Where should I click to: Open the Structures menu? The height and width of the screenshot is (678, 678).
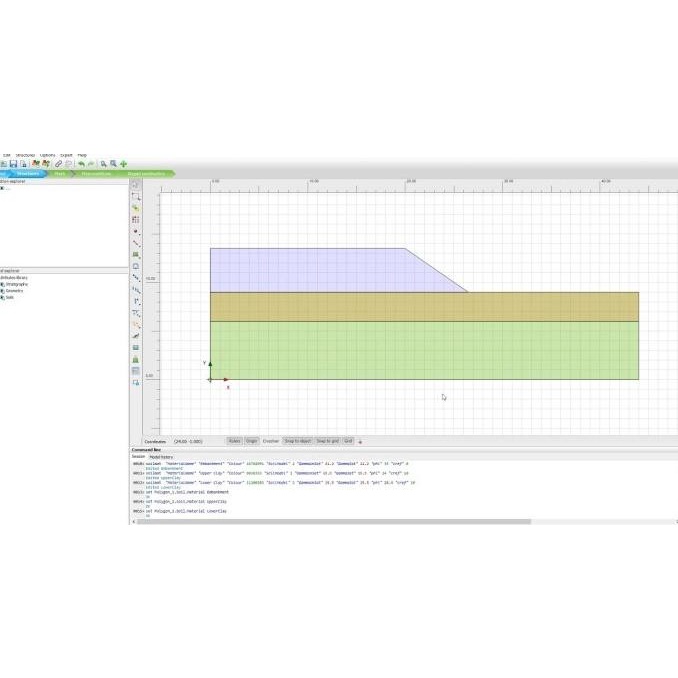[25, 155]
